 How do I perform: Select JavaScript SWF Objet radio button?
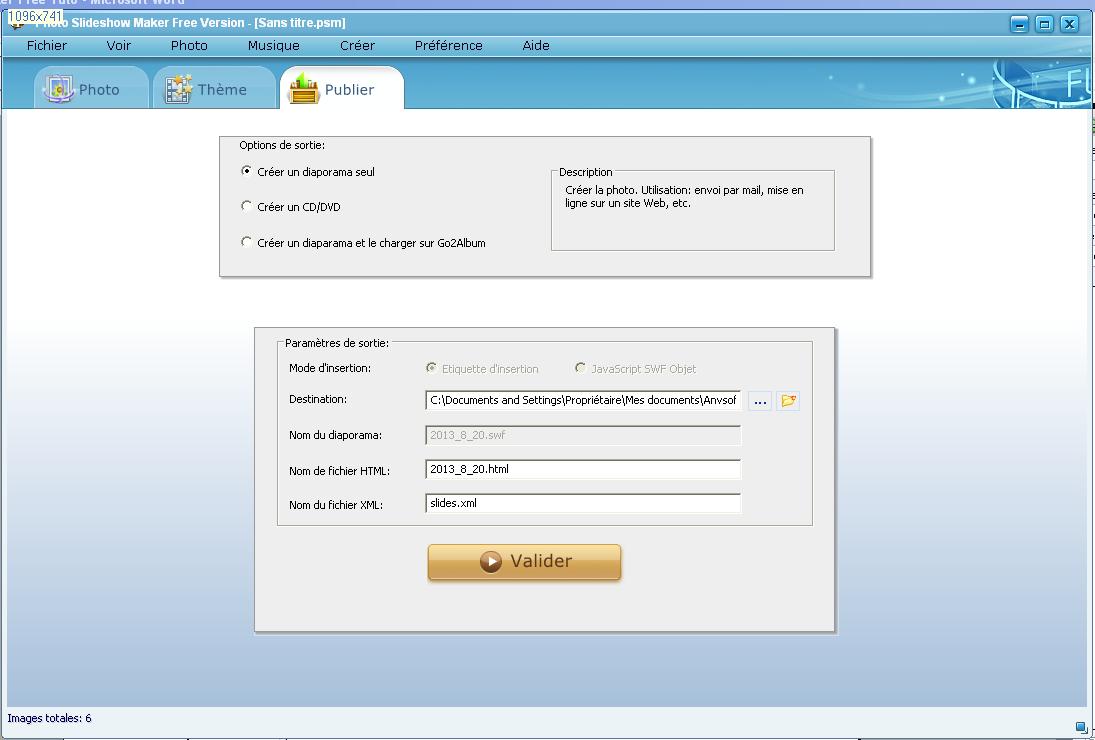click(x=580, y=368)
